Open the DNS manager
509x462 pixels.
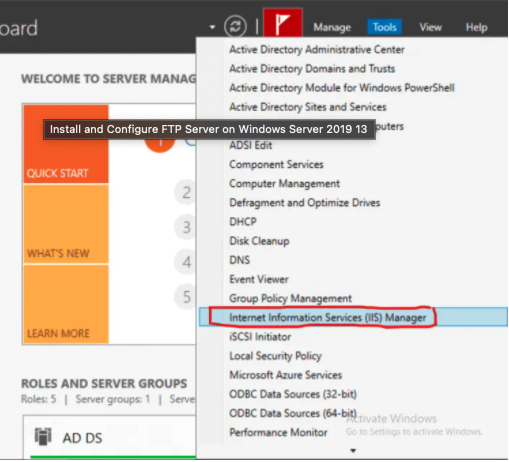coord(240,260)
